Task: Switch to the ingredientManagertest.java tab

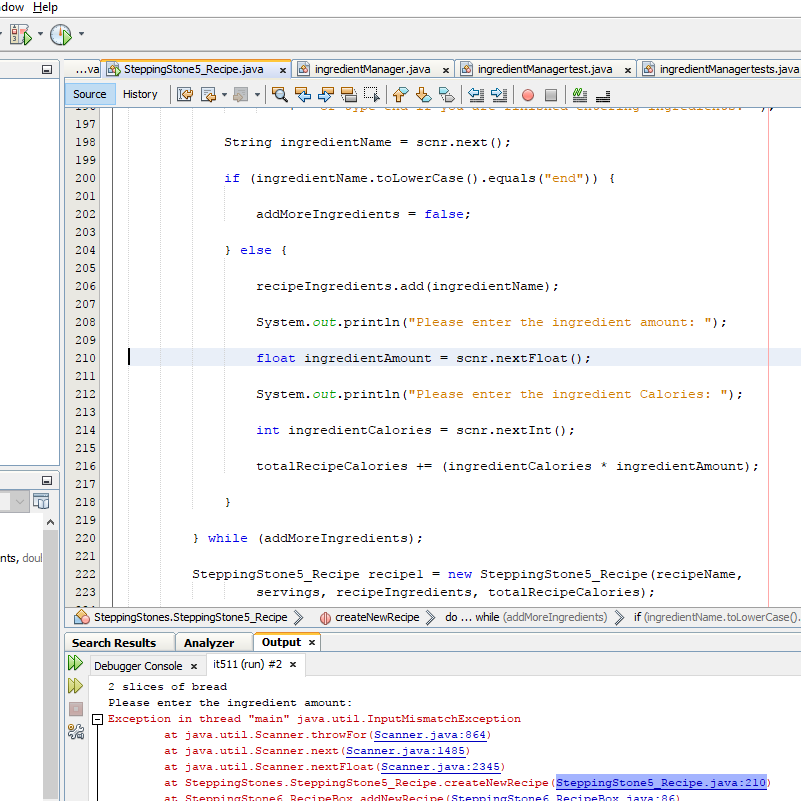Action: pos(546,70)
